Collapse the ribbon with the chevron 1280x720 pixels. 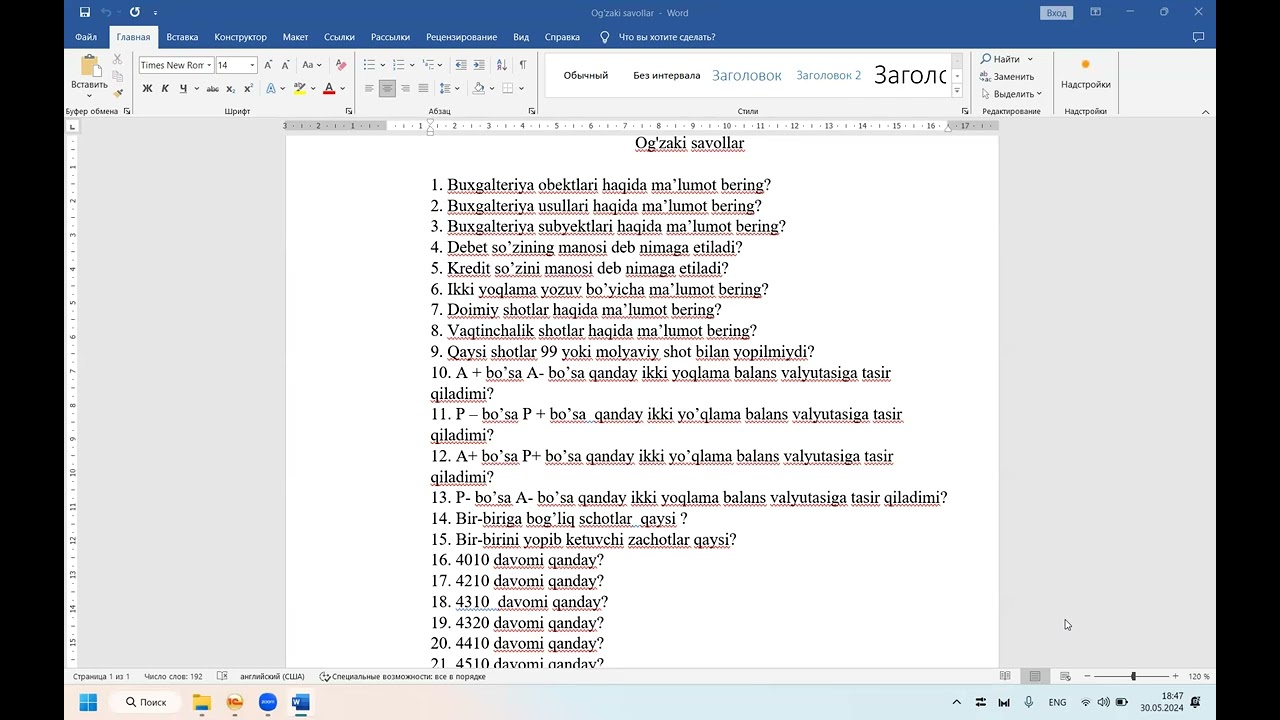point(1205,111)
